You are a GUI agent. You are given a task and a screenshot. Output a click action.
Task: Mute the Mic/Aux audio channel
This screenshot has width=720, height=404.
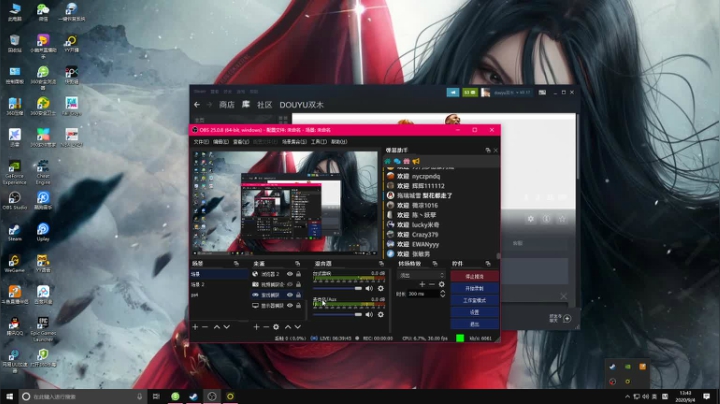click(369, 314)
